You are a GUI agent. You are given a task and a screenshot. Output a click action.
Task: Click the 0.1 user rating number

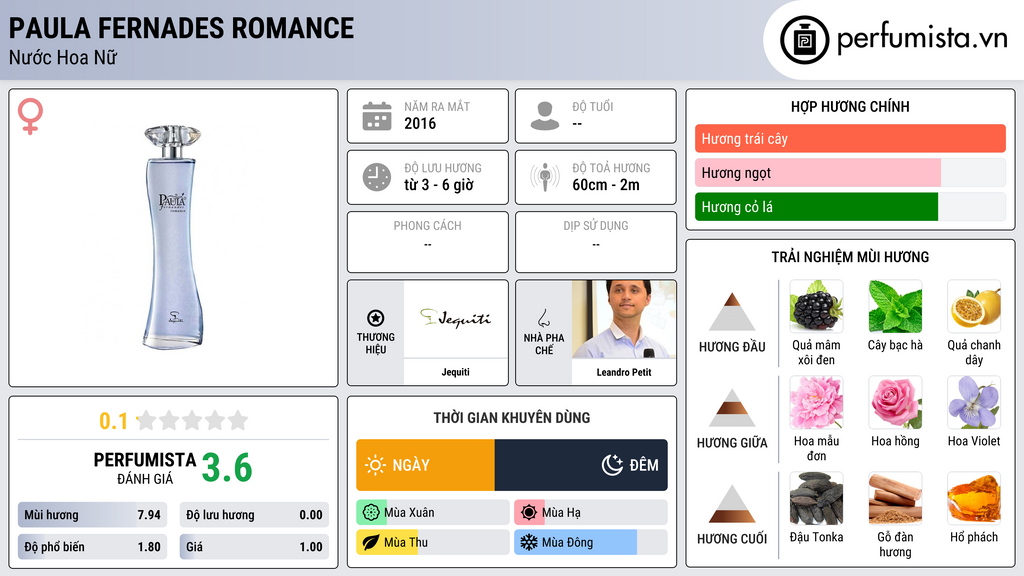(x=113, y=421)
